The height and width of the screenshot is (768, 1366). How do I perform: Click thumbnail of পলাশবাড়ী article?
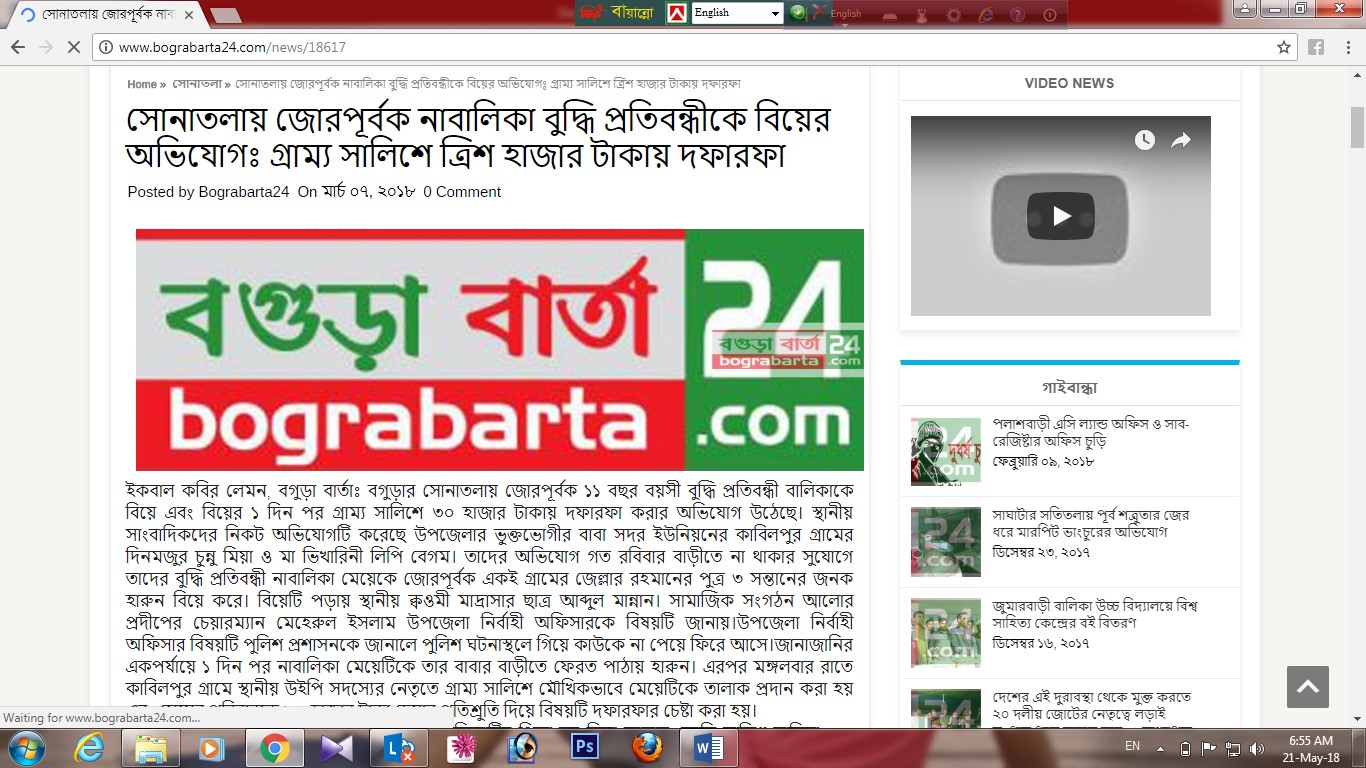pos(945,452)
